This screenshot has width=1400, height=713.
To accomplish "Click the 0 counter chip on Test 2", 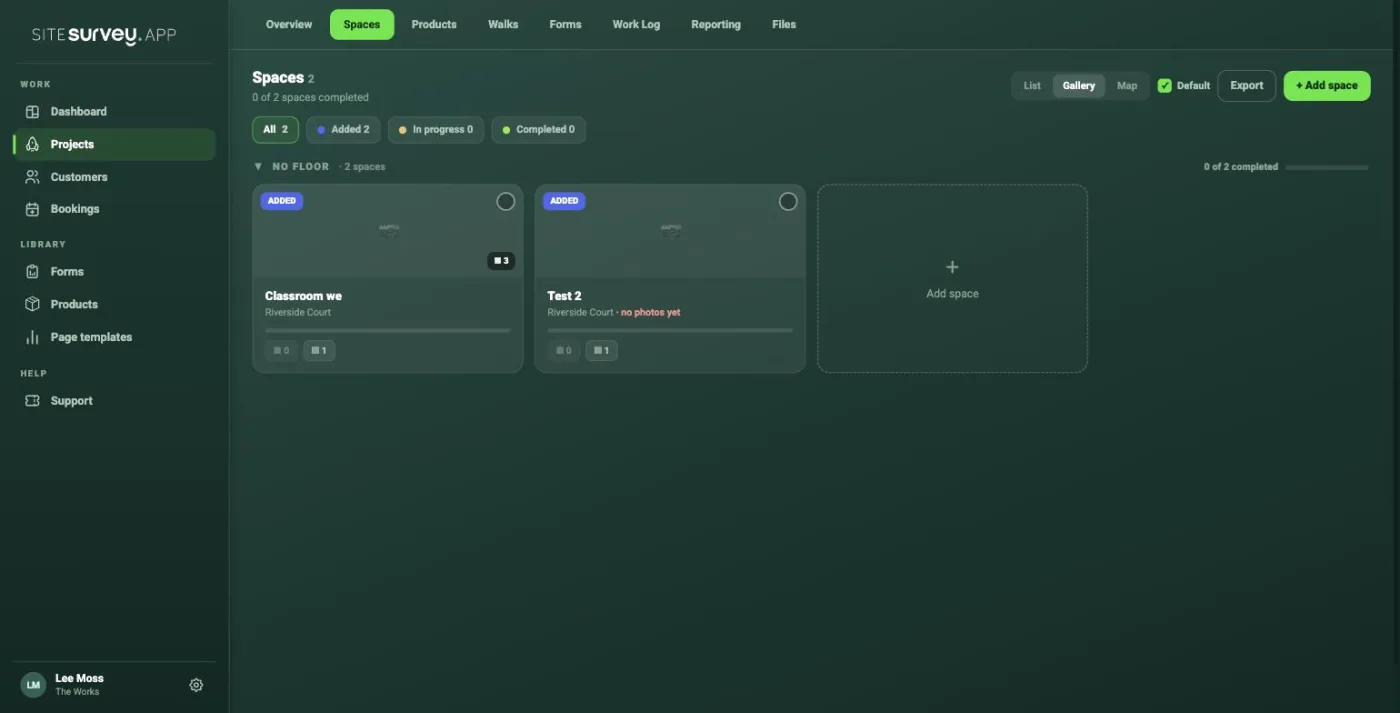I will point(563,351).
